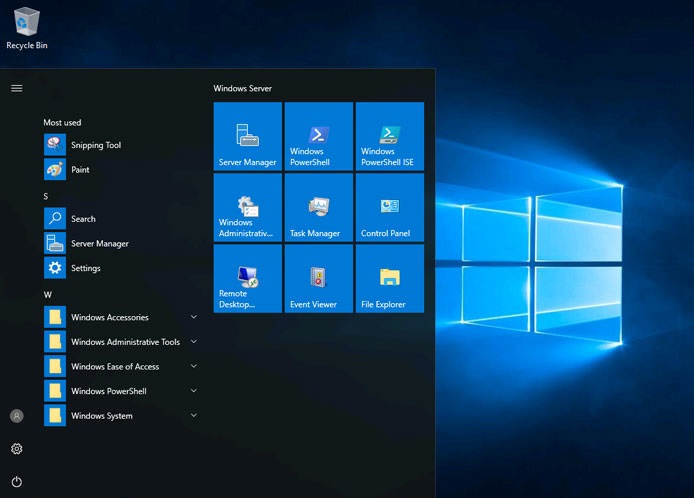This screenshot has width=694, height=498.
Task: Click the user account avatar icon
Action: [x=17, y=416]
